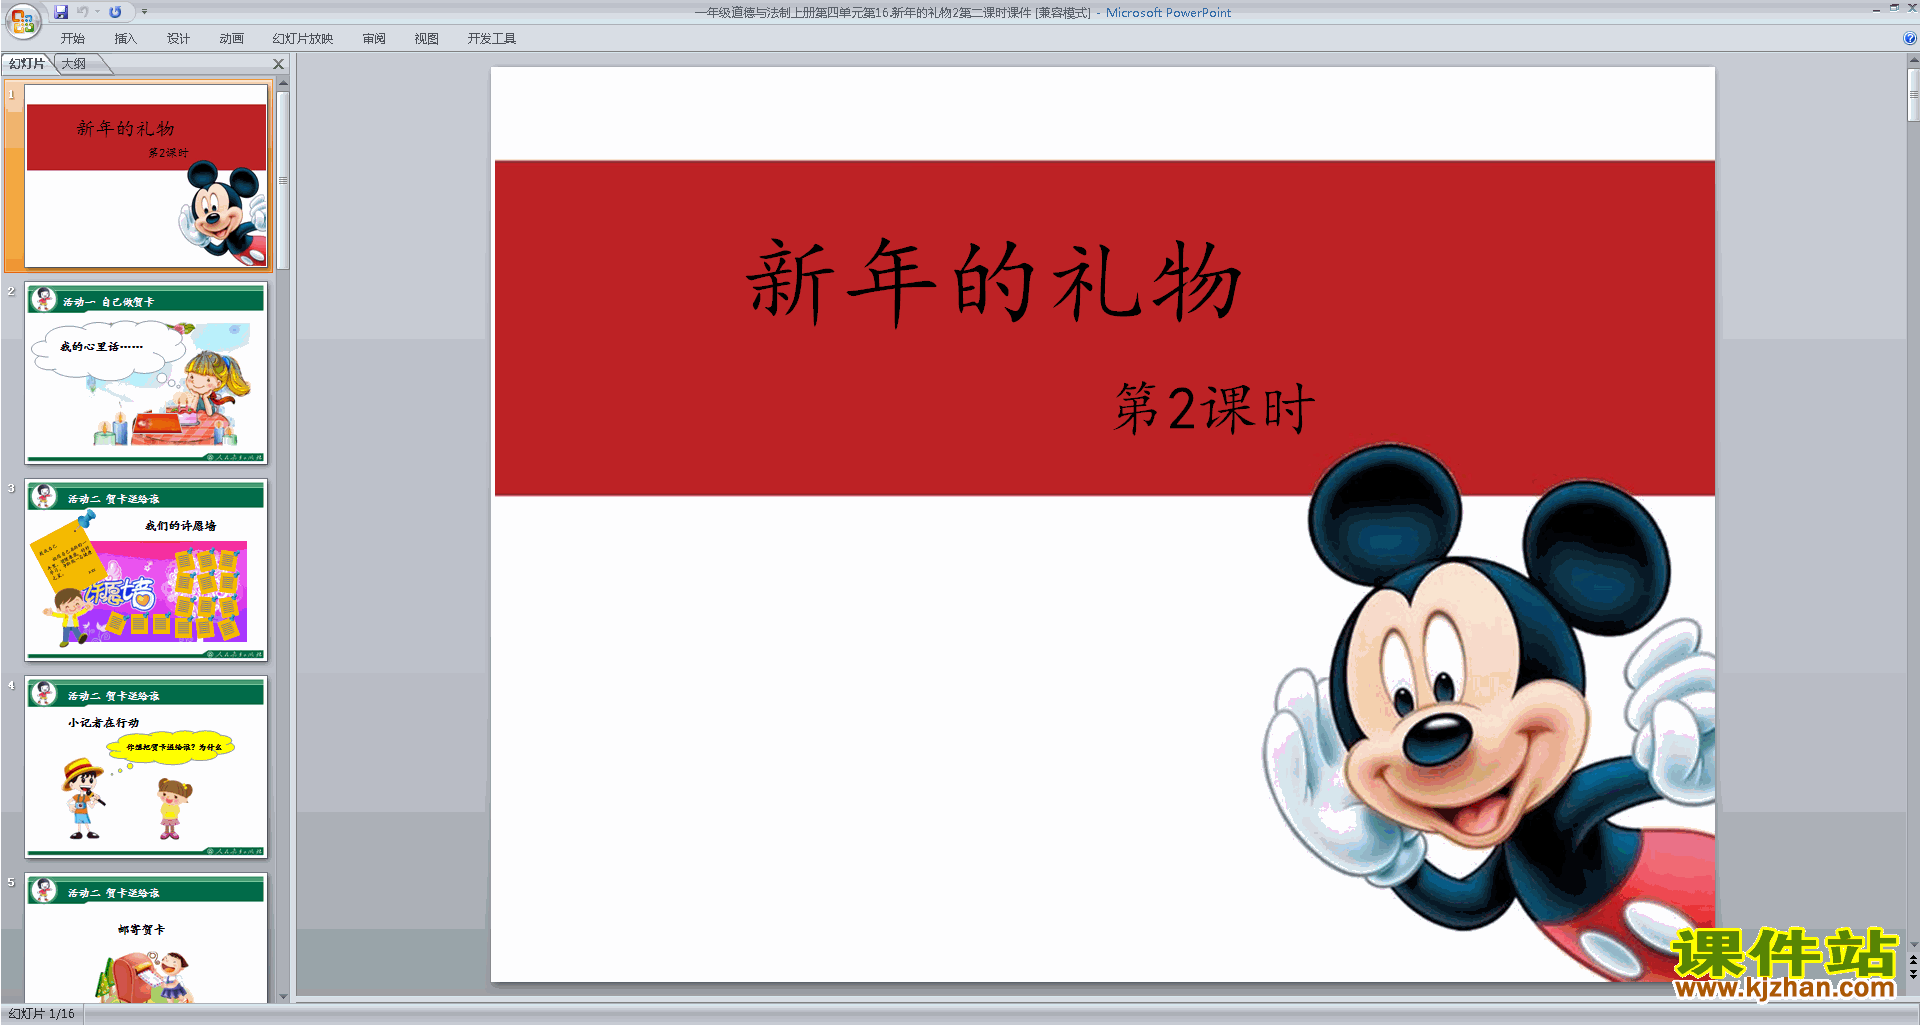Select slide 4 thumbnail 小记者在行动

[146, 767]
